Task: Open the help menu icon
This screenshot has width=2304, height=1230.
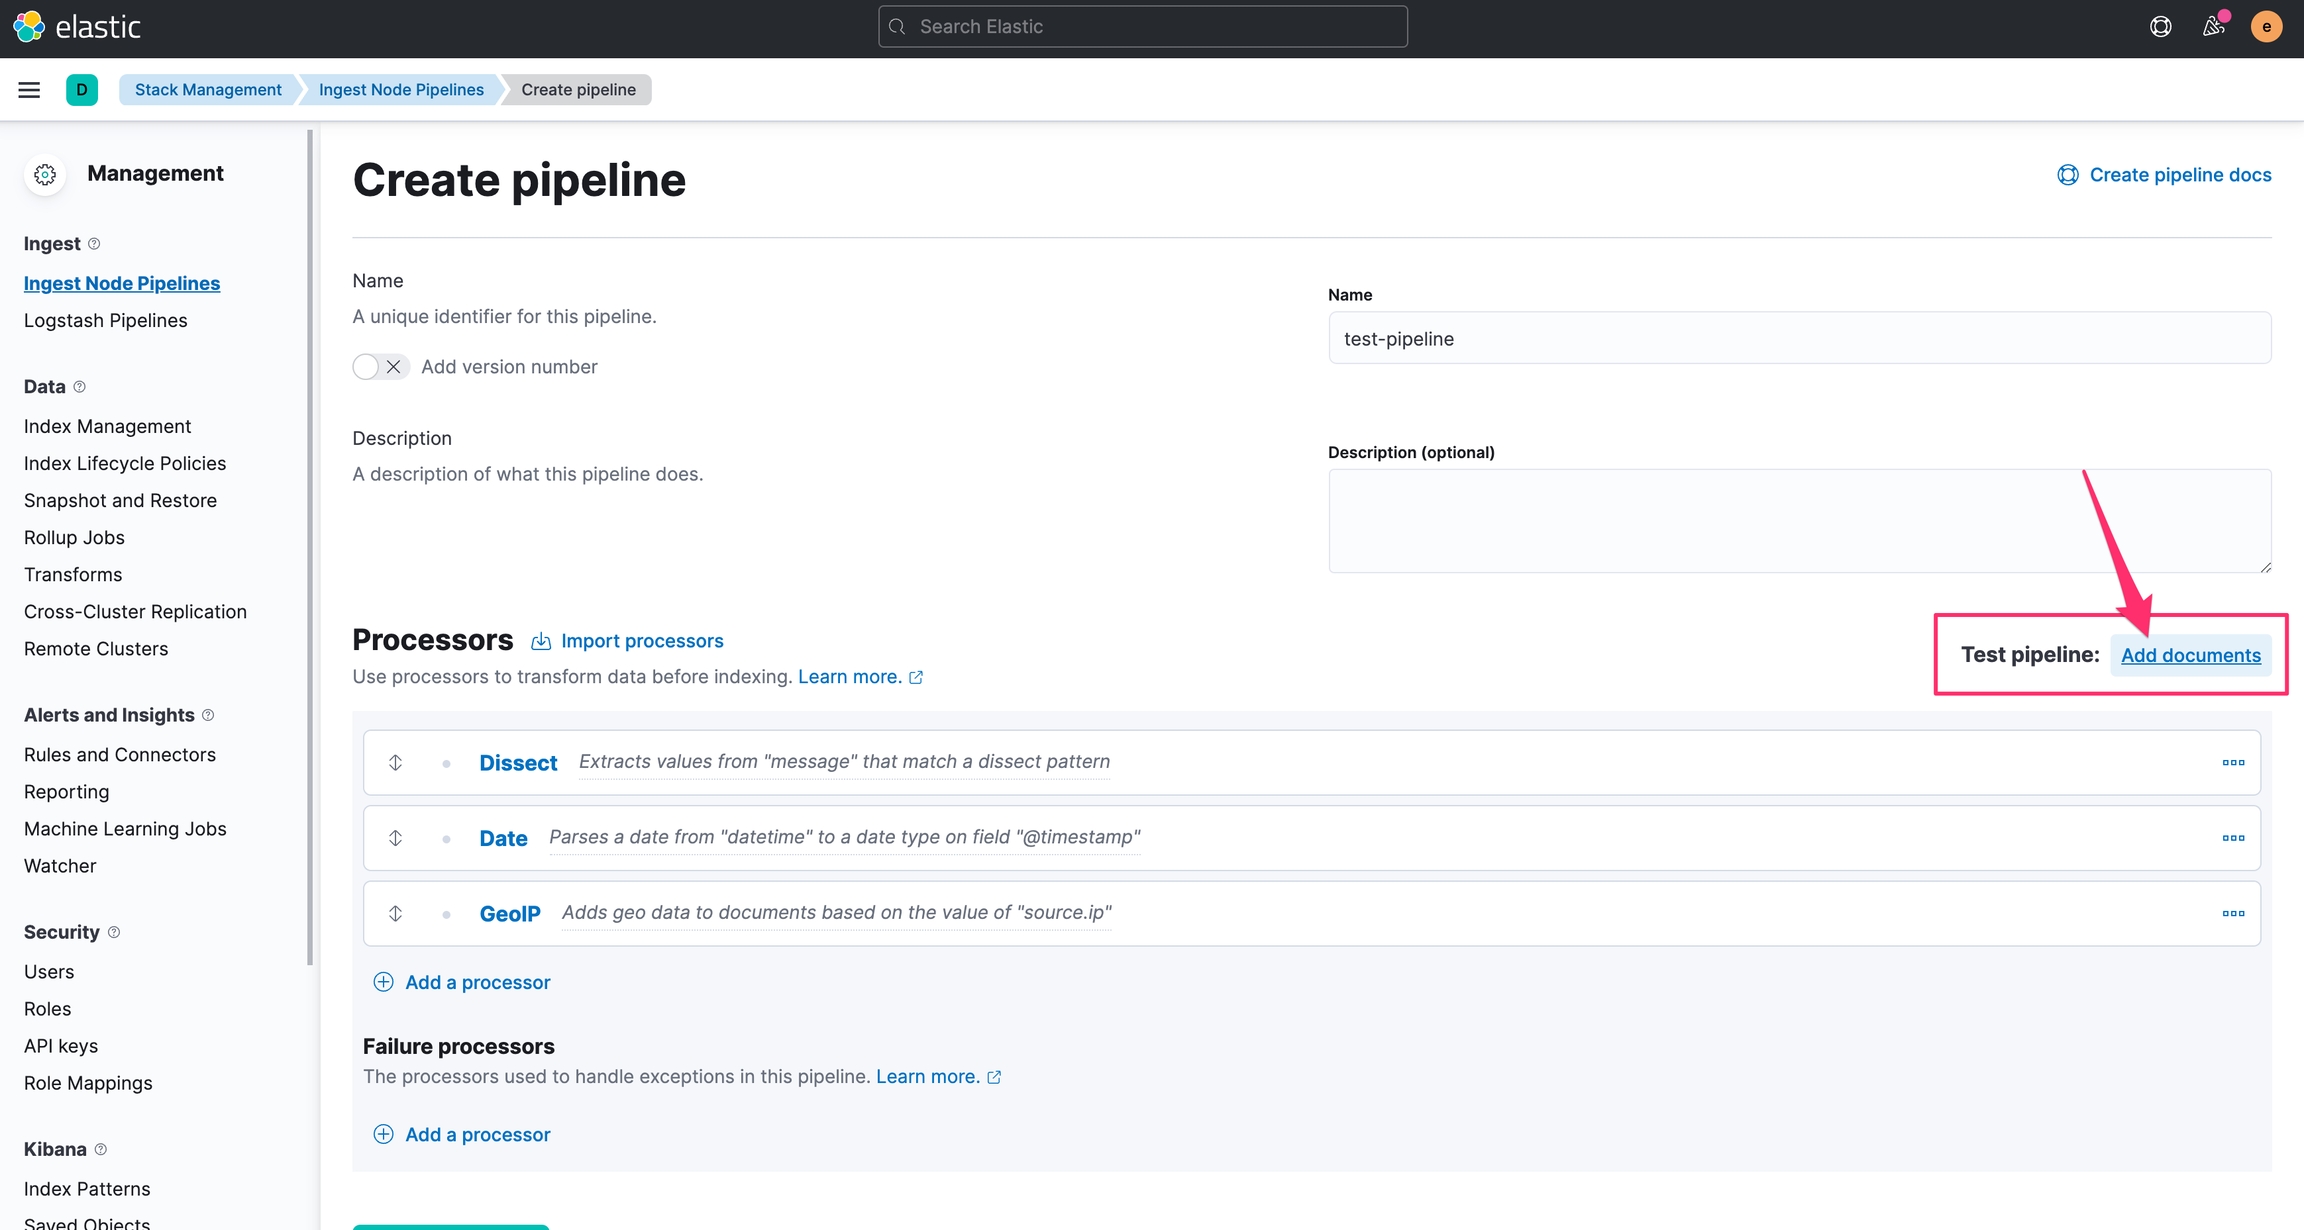Action: (x=2160, y=27)
